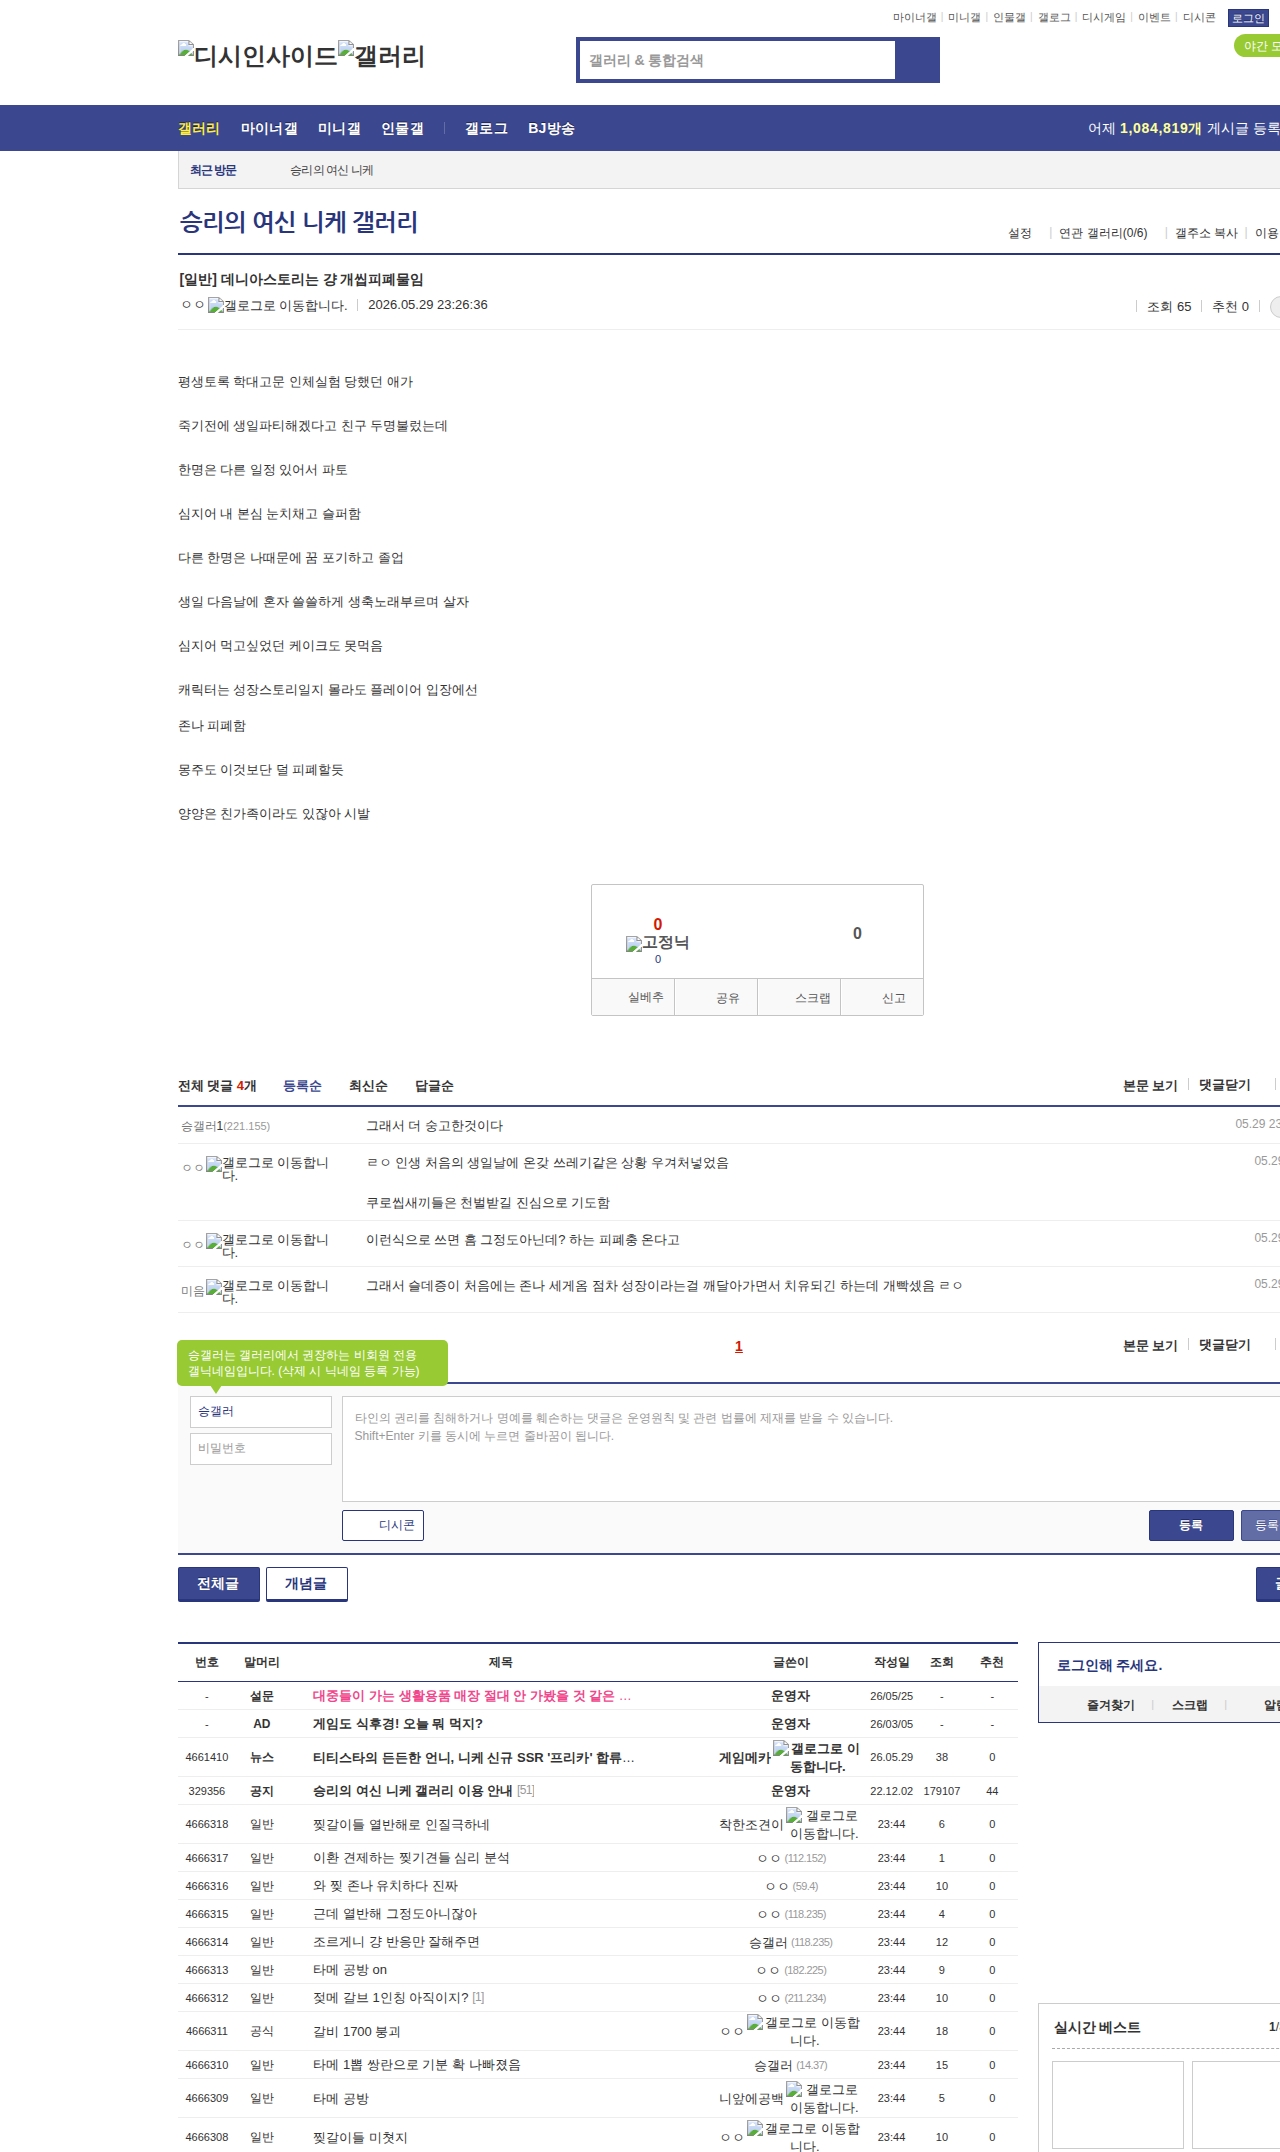Open the post 와 찢 존나 유치하다 진짜
Viewport: 1280px width, 2152px height.
coord(385,1886)
